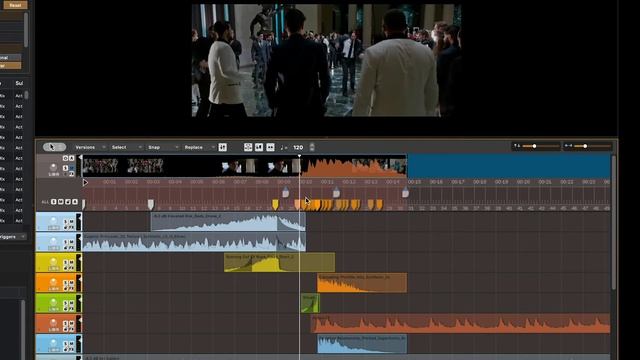Open FX on the topmost pale blue track
Screen dimensions: 640x360
tap(71, 228)
